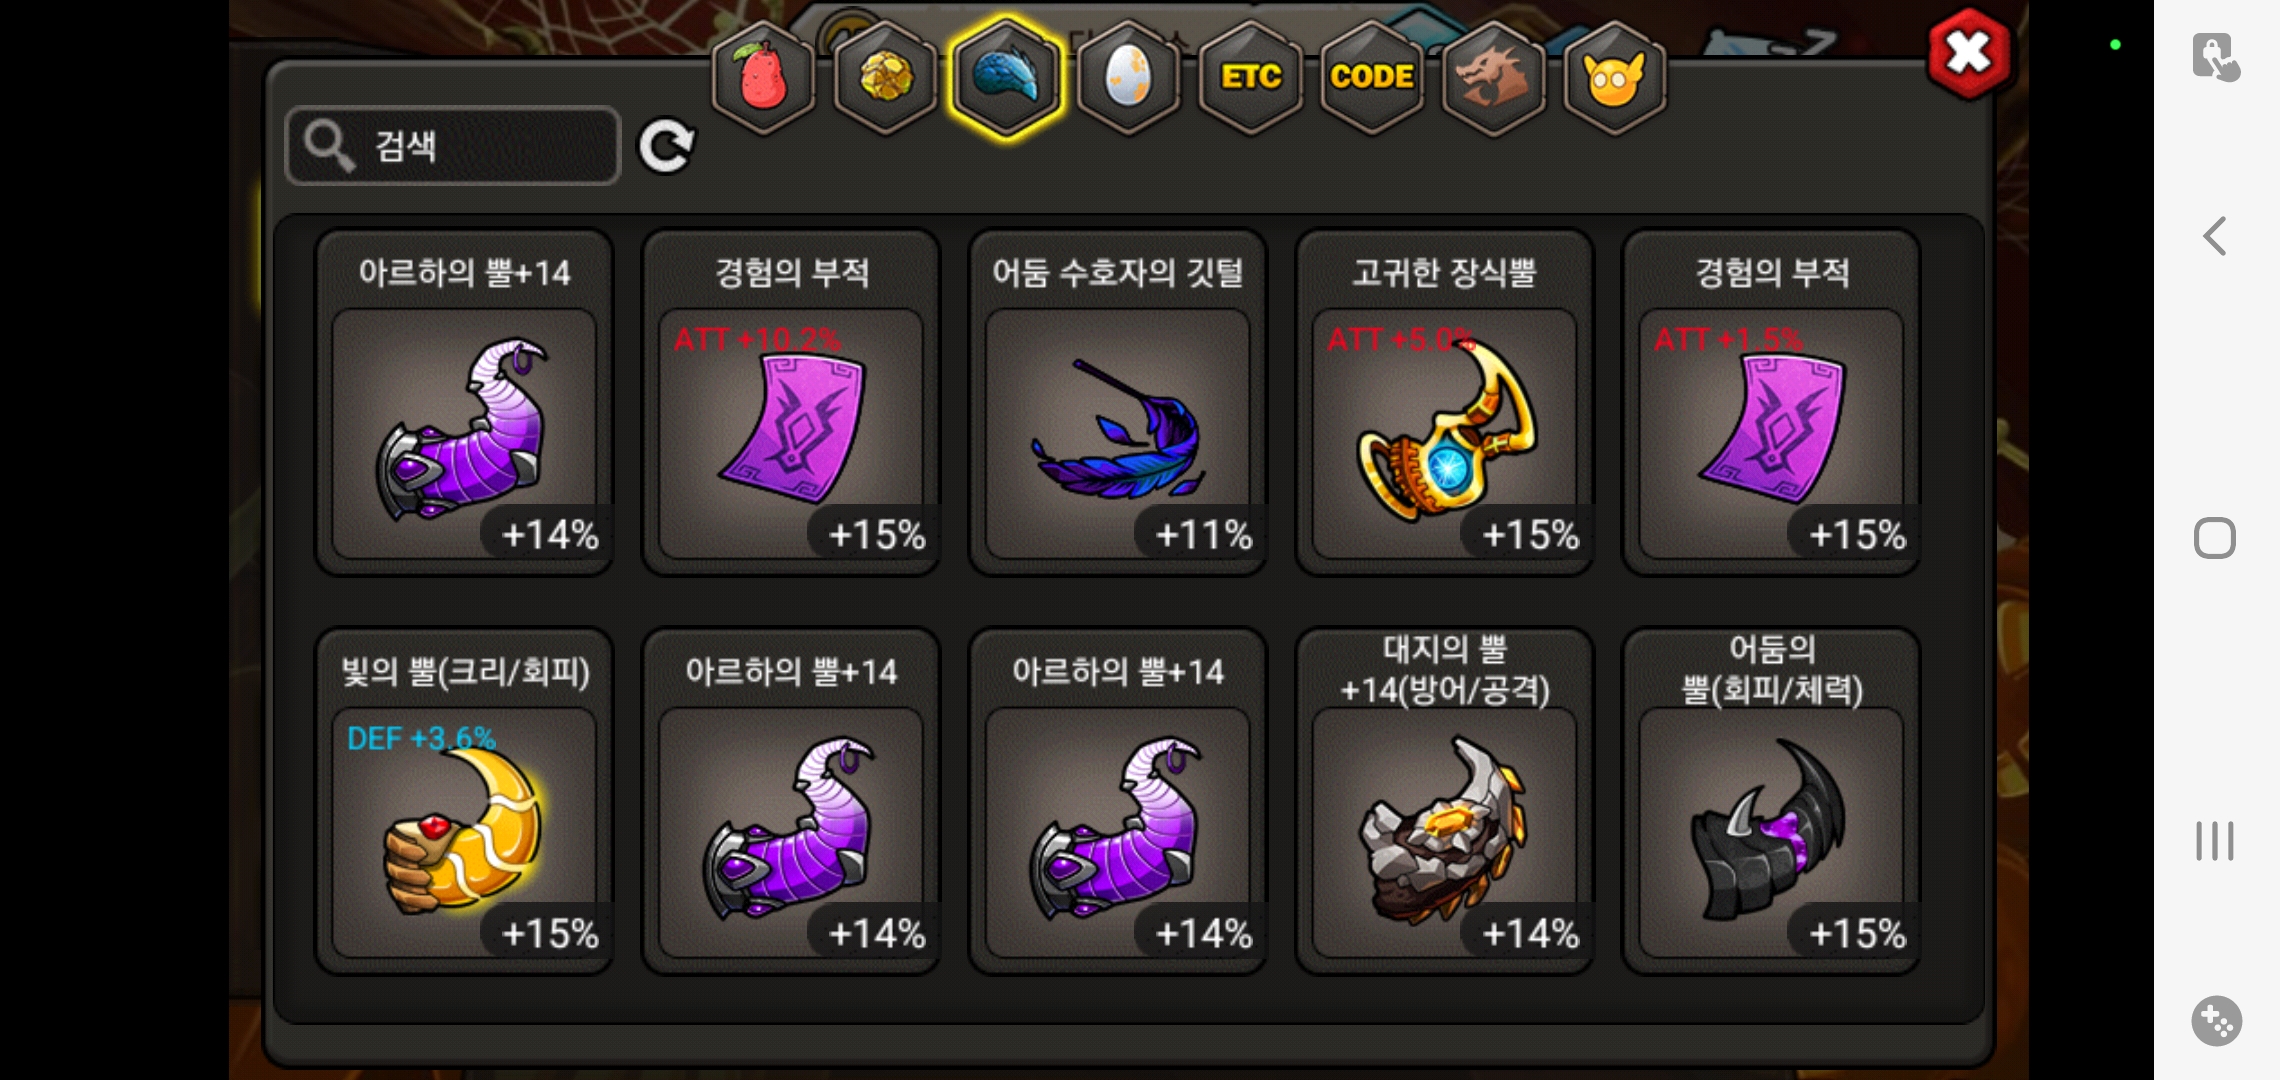Viewport: 2280px width, 1080px height.
Task: Choose 경험의 부적 with ATT +10.2%
Action: tap(791, 403)
